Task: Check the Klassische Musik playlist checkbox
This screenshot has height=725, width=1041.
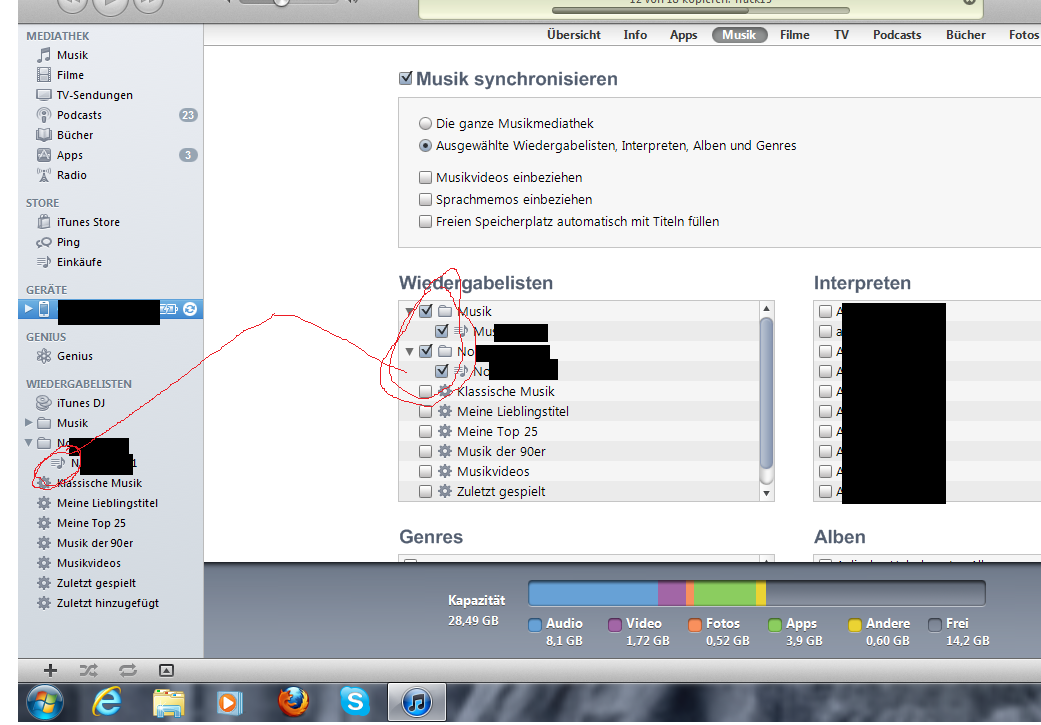Action: pyautogui.click(x=426, y=392)
